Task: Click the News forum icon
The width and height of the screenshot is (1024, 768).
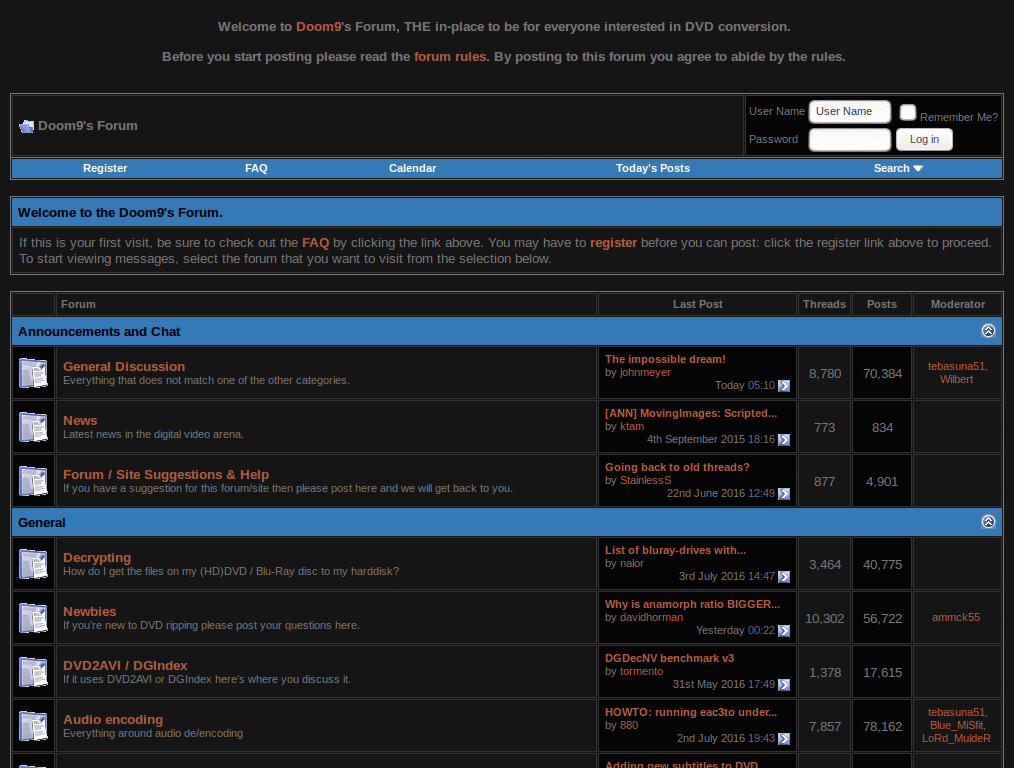Action: (33, 426)
